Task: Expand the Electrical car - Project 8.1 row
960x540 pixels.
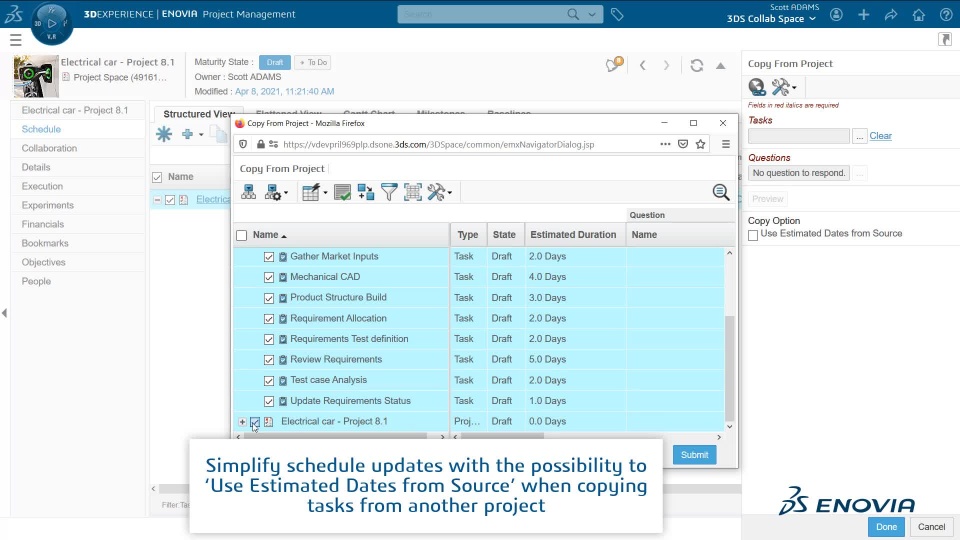Action: [242, 422]
